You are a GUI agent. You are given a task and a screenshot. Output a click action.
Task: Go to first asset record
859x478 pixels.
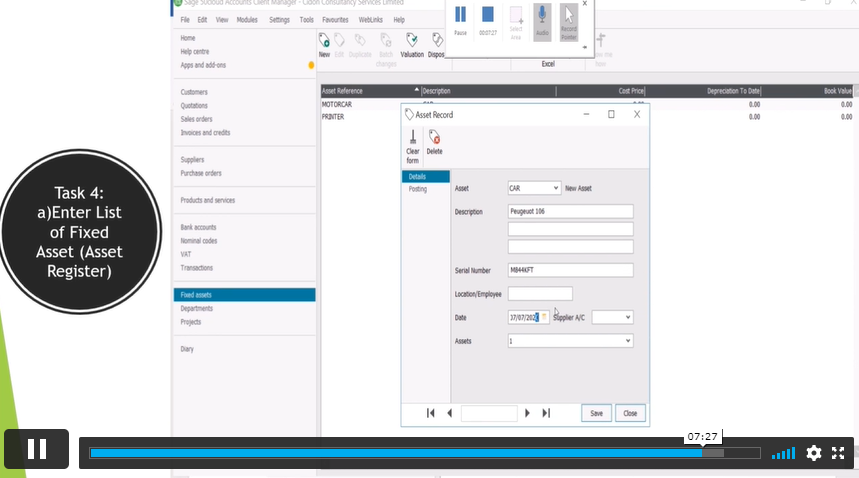pos(431,413)
